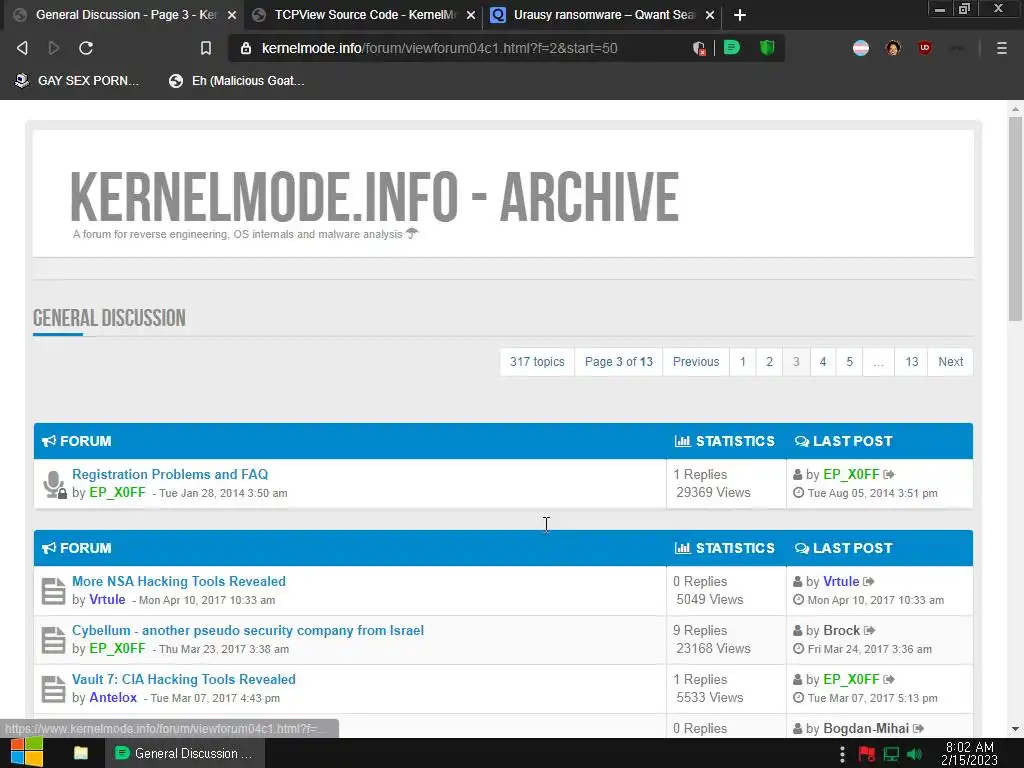Switch to TCPView Source Code tab
The width and height of the screenshot is (1024, 768).
point(364,14)
